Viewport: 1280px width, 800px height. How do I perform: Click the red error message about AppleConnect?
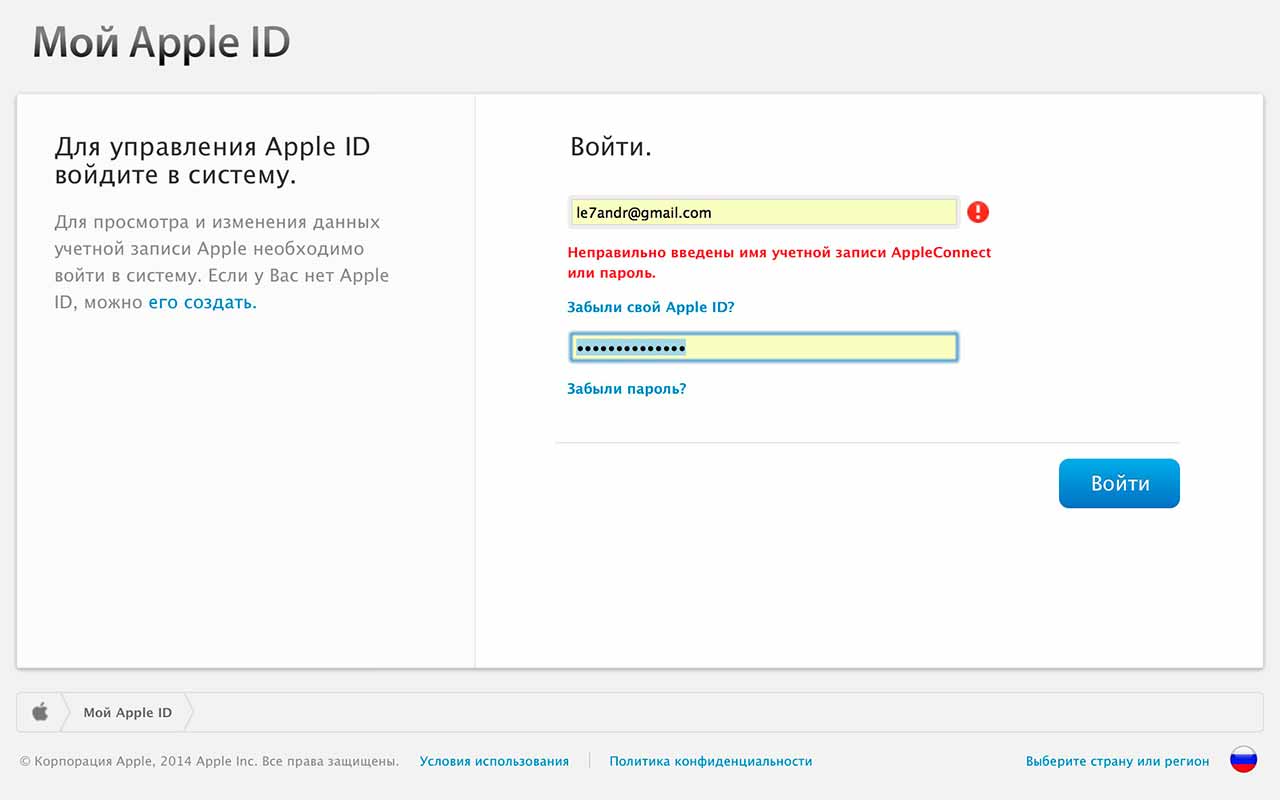779,262
